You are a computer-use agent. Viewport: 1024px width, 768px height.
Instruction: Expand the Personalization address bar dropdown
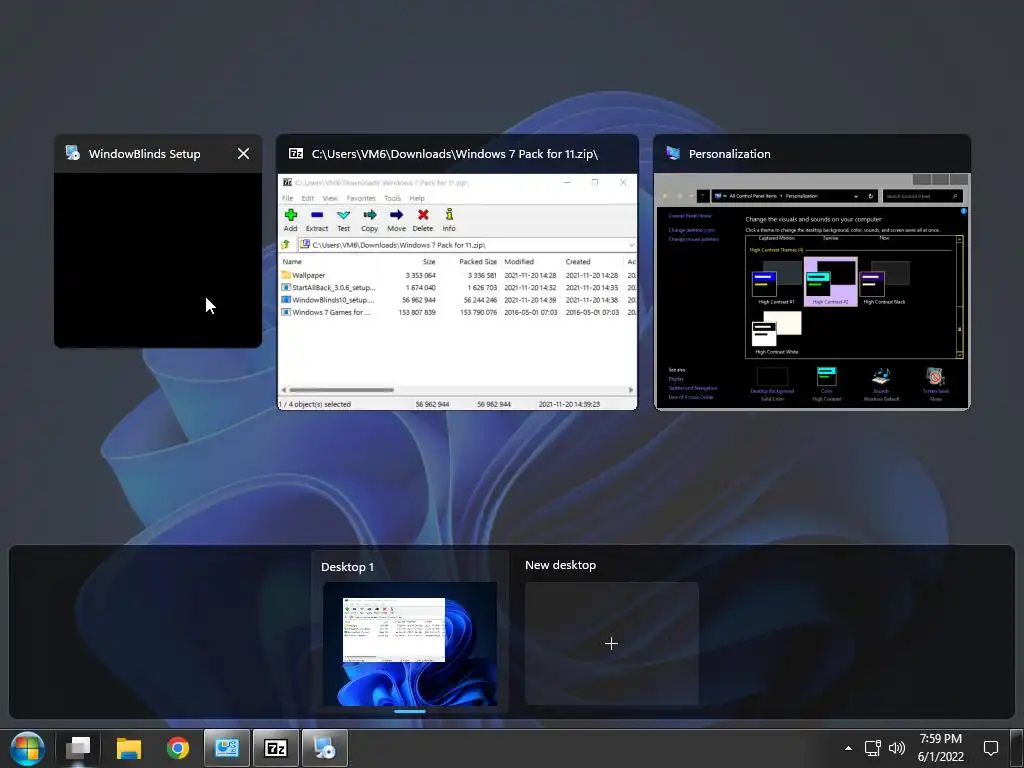[856, 196]
